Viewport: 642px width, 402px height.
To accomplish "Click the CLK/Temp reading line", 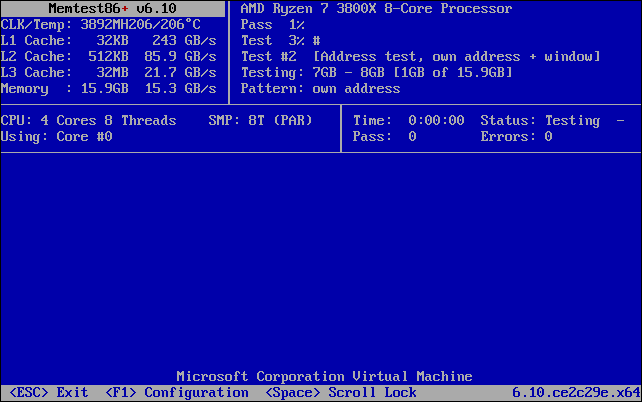I will [101, 25].
